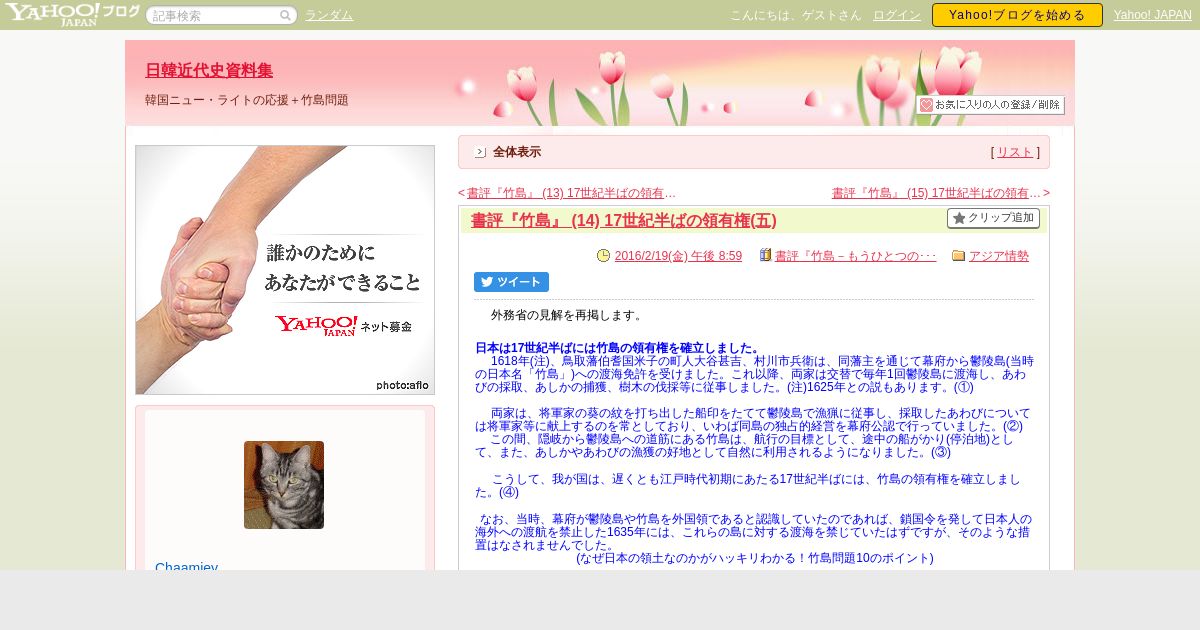Click the Yahoo ネット募金 handshake banner

pos(285,270)
